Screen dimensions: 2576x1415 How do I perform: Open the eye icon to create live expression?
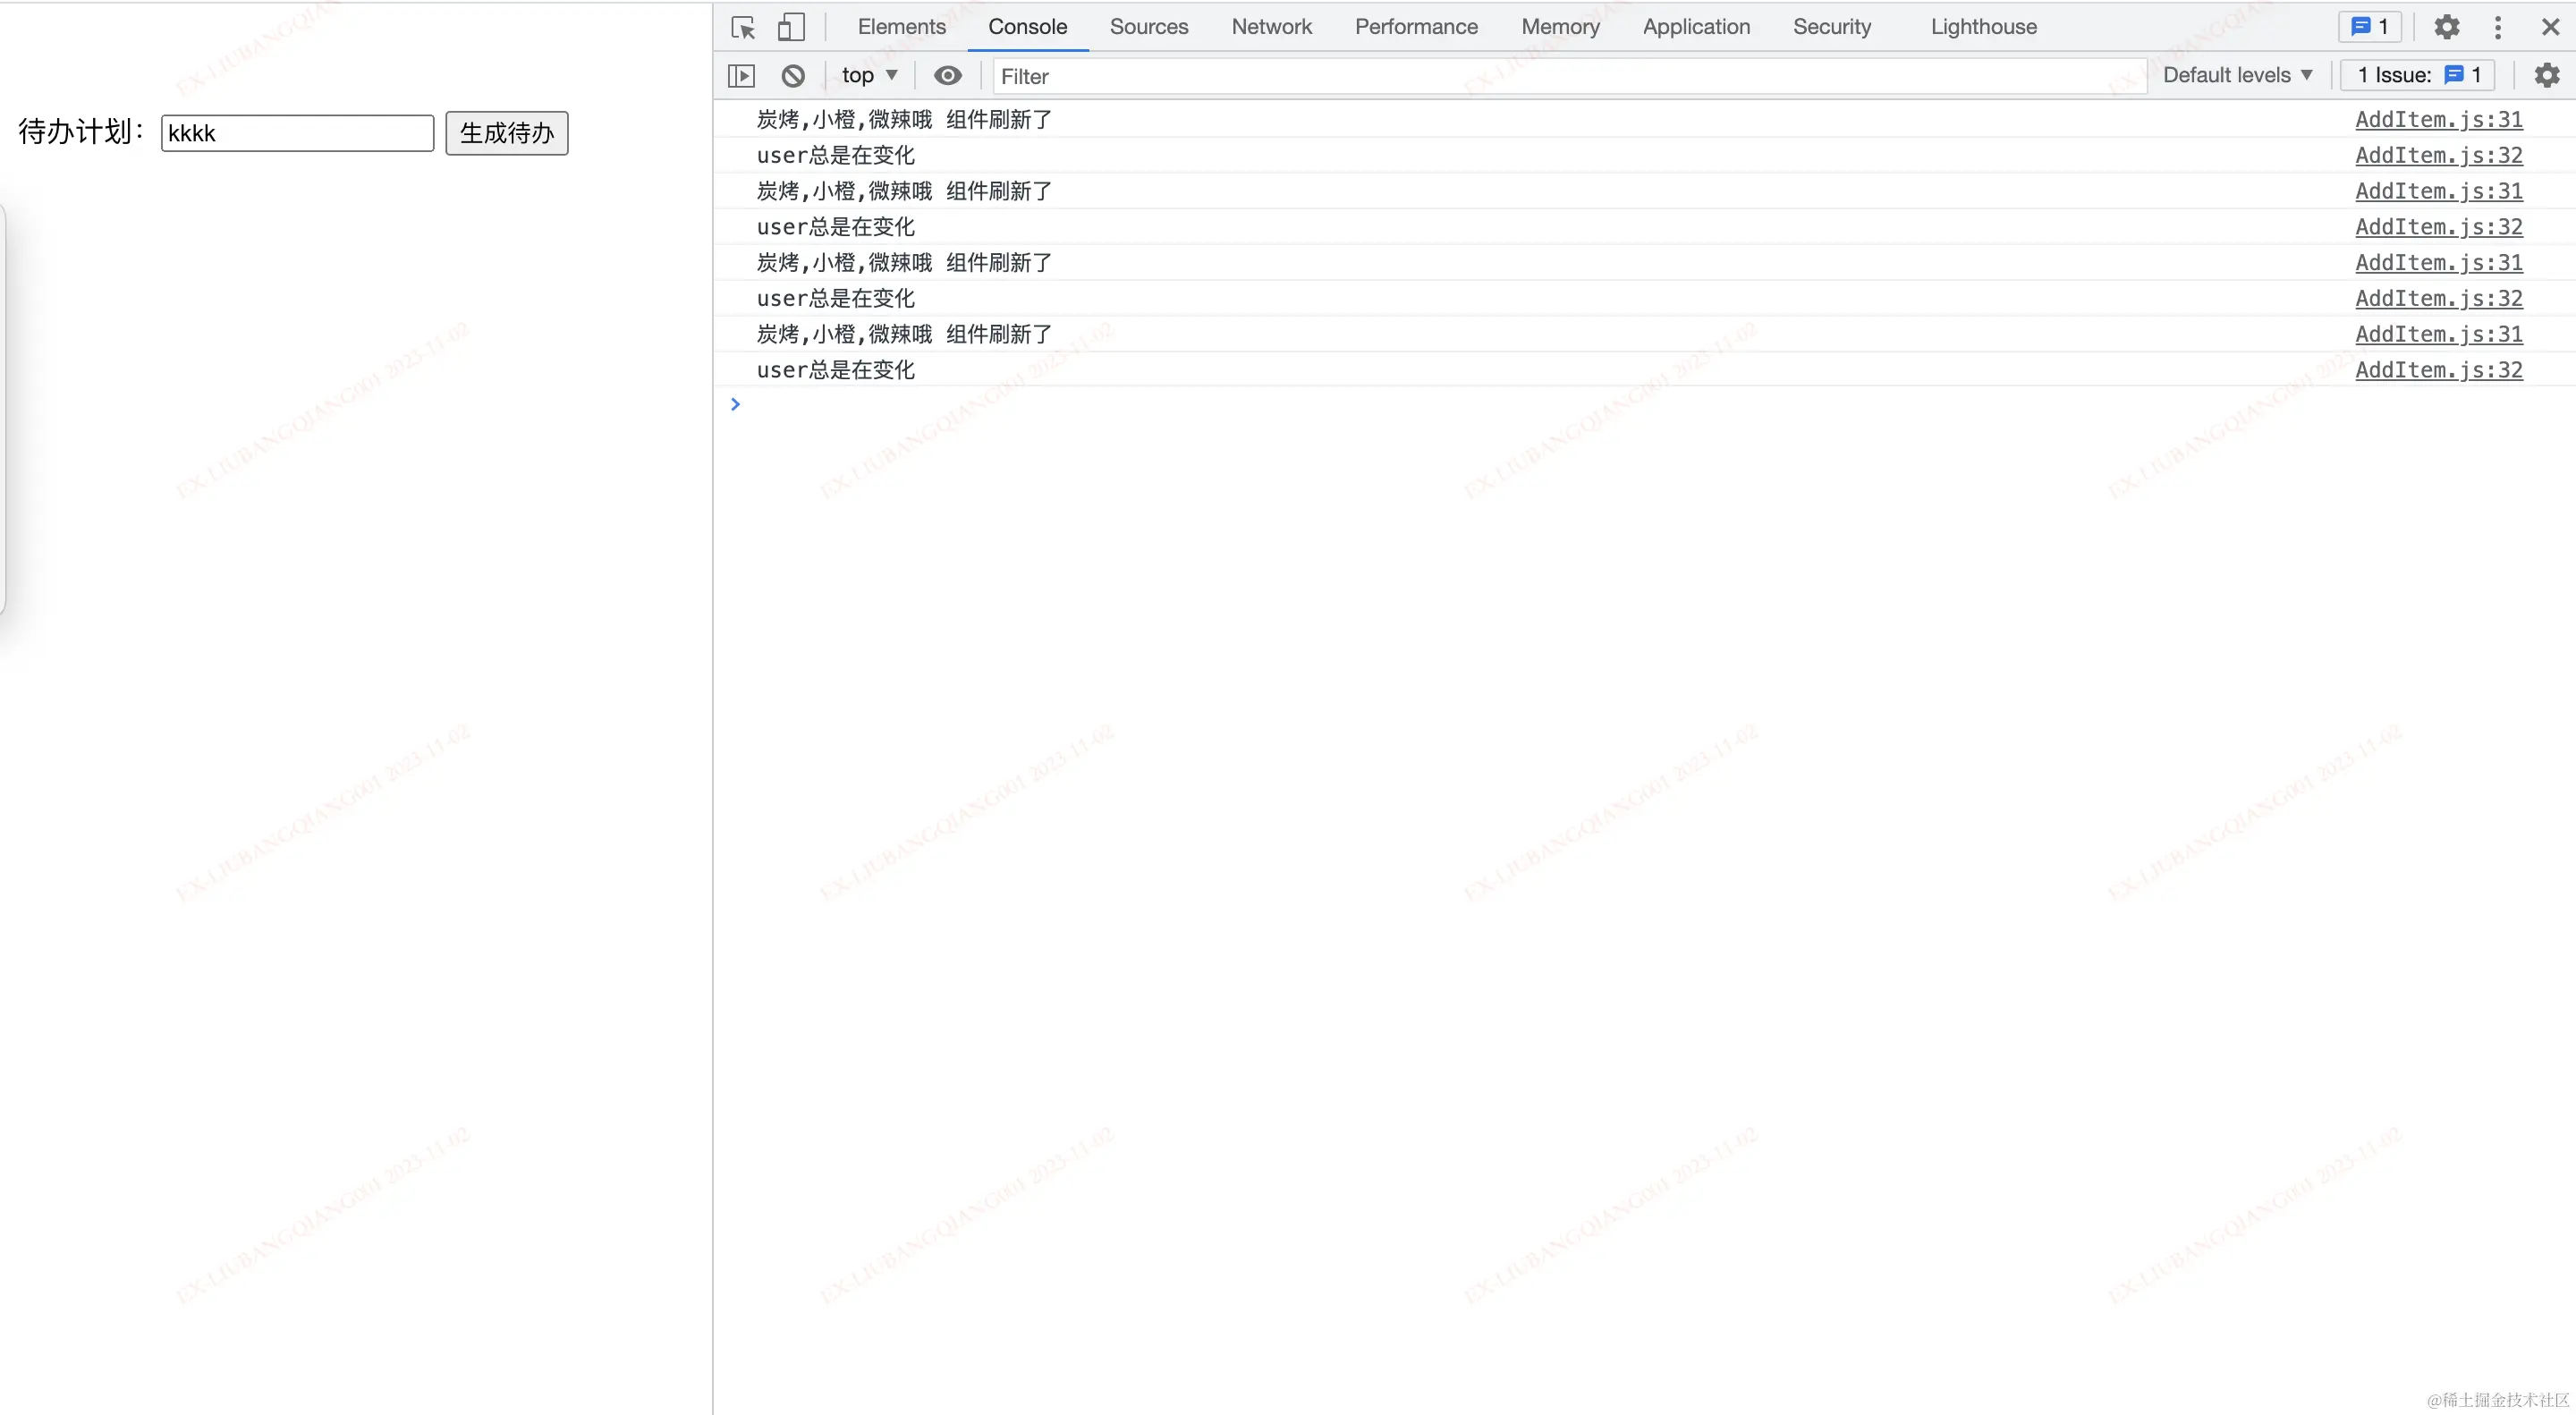pyautogui.click(x=947, y=75)
